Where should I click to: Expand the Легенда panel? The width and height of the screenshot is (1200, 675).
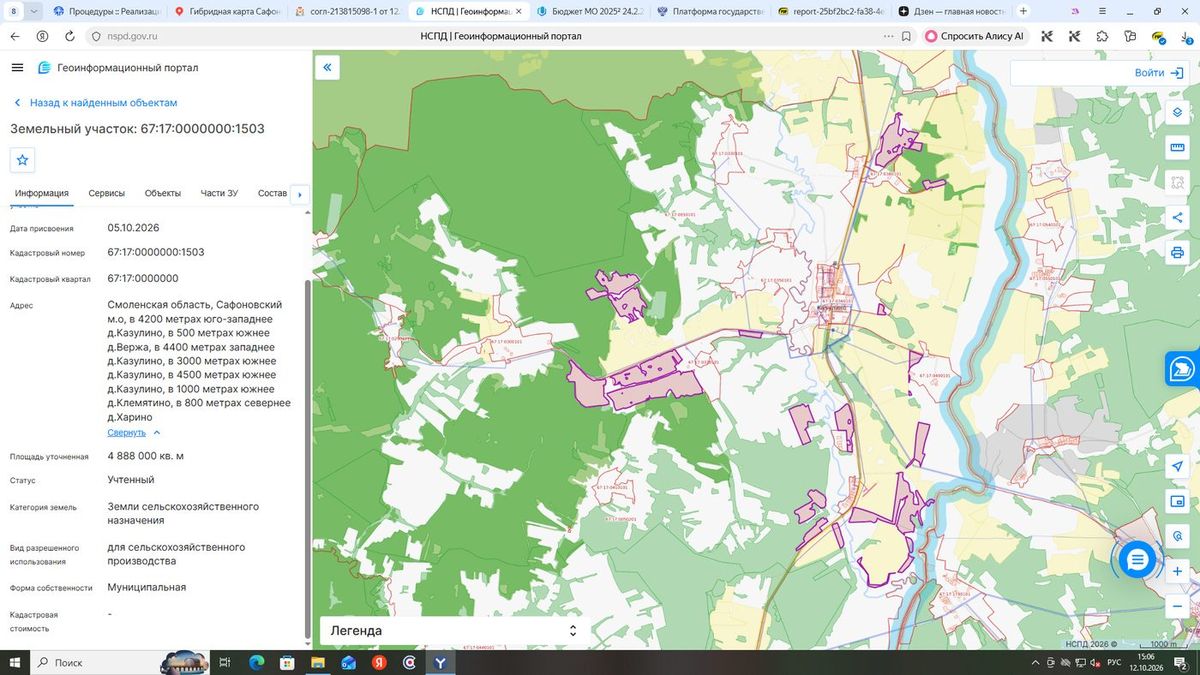pyautogui.click(x=451, y=631)
